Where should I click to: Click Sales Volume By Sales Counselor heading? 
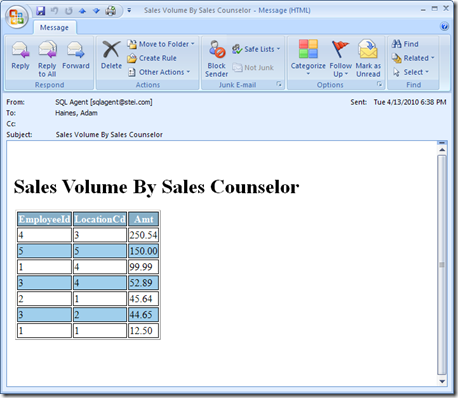click(x=156, y=186)
